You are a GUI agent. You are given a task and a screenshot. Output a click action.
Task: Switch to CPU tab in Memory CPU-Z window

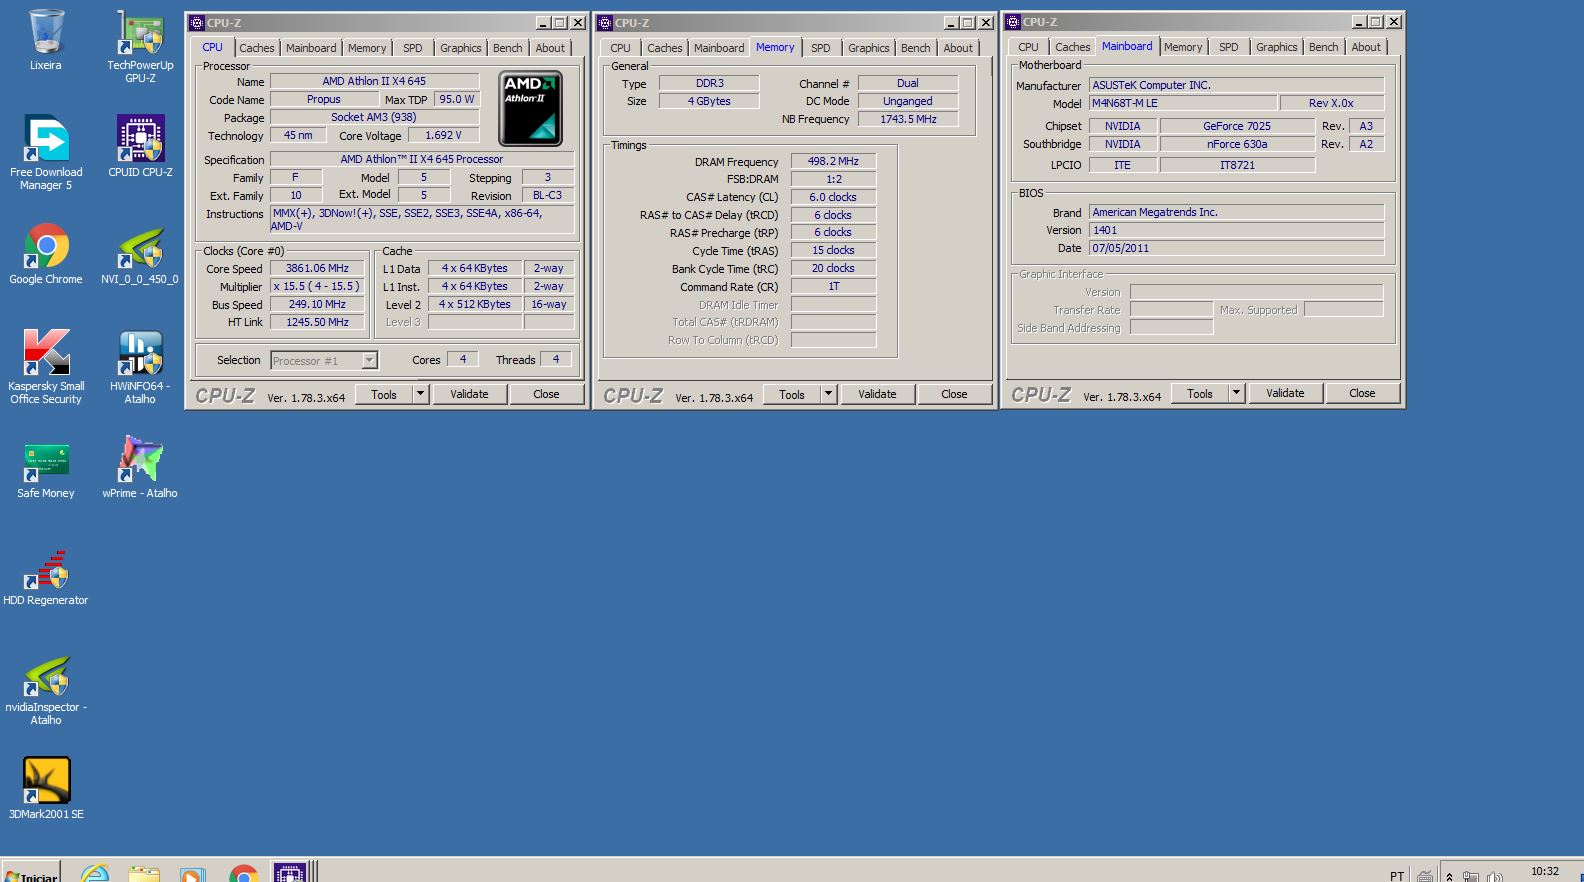621,48
